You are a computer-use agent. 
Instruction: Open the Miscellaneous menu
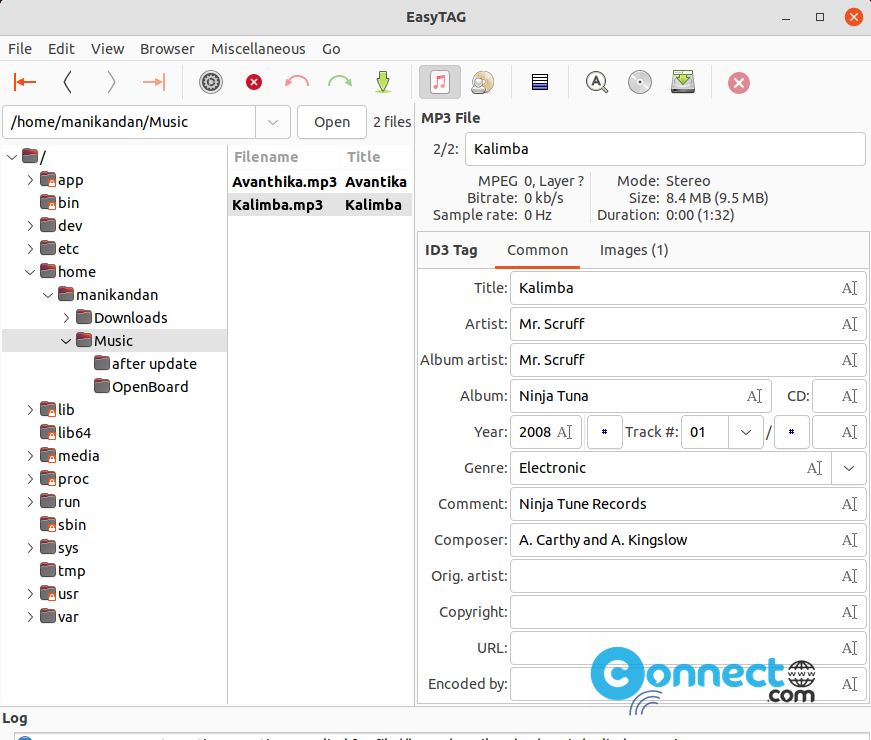pyautogui.click(x=258, y=49)
